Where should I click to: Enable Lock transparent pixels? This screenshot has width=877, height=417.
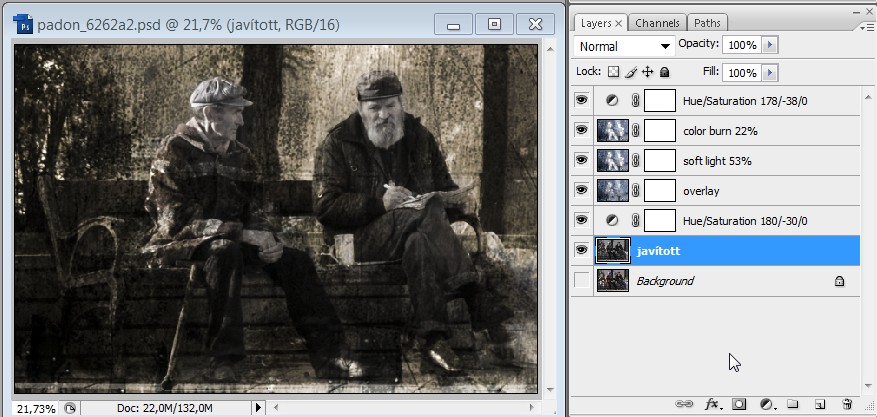coord(614,72)
